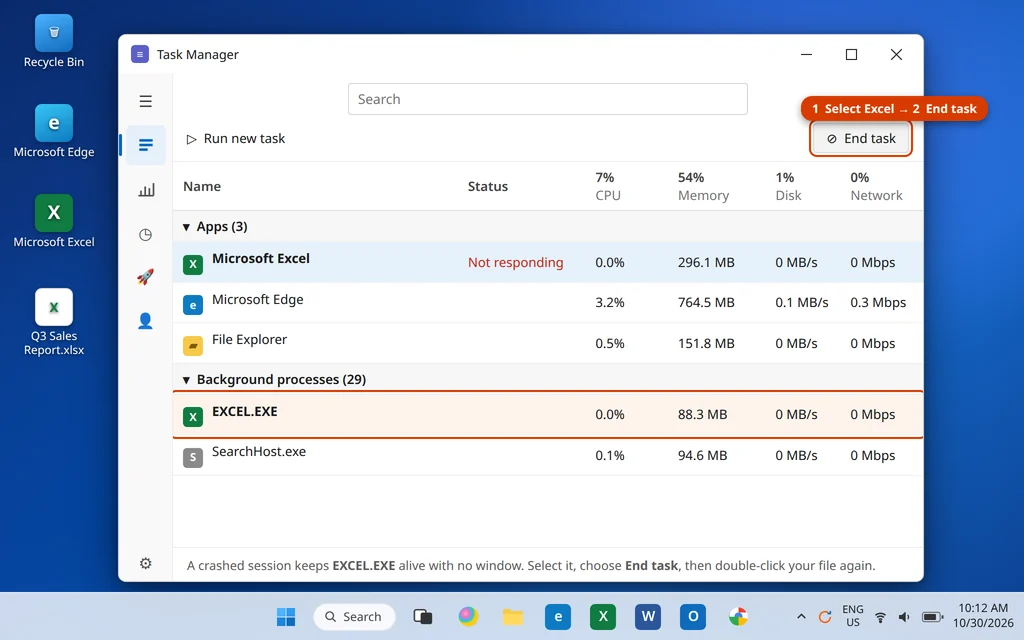The width and height of the screenshot is (1024, 640).
Task: Open the battery status tray icon
Action: [933, 617]
